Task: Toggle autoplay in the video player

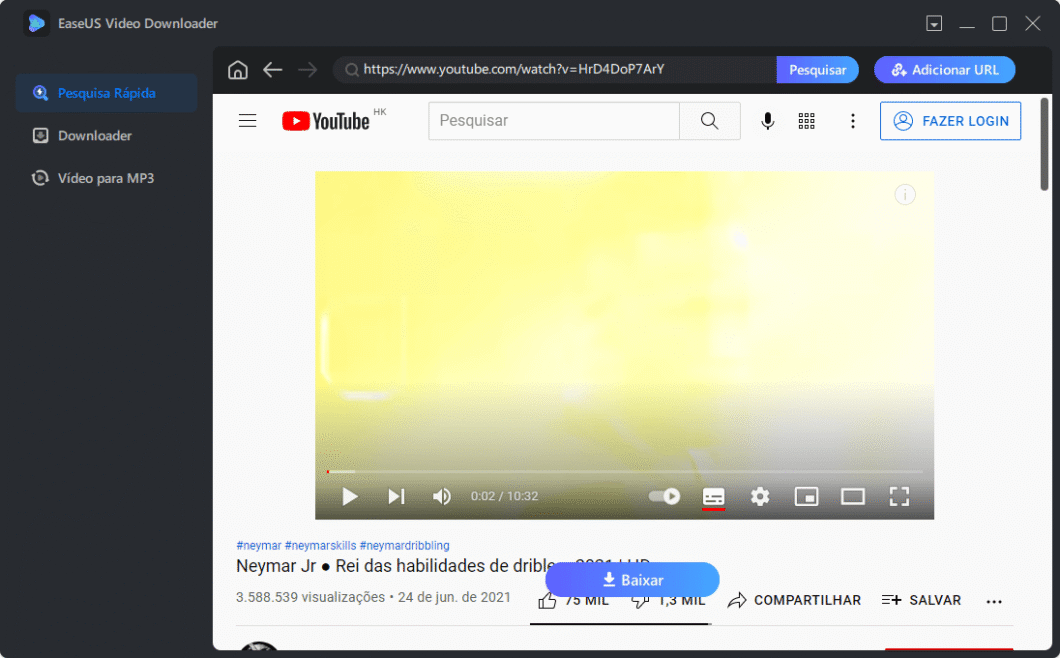Action: 664,495
